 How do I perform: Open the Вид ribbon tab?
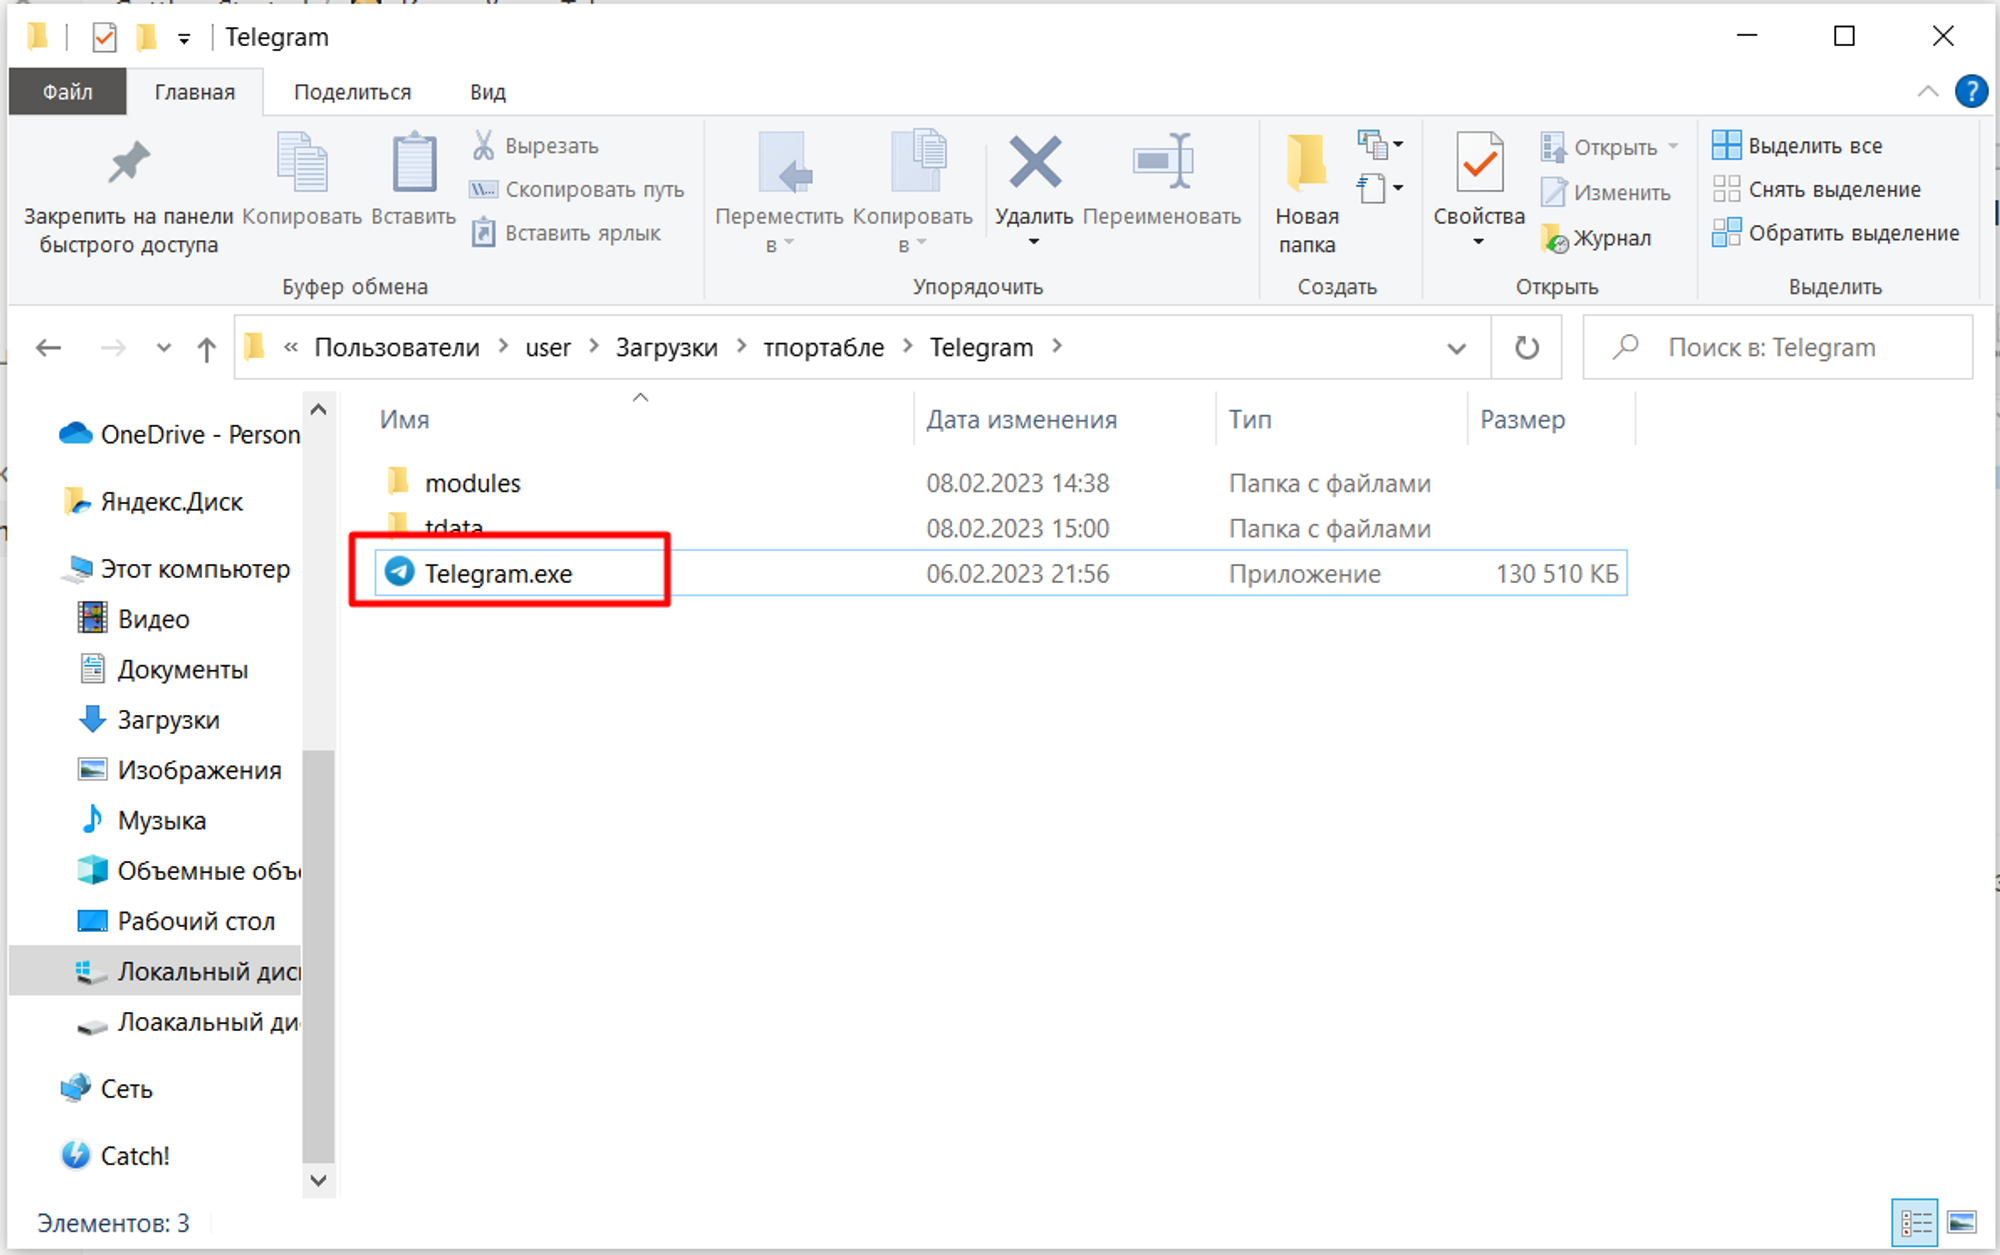click(488, 92)
